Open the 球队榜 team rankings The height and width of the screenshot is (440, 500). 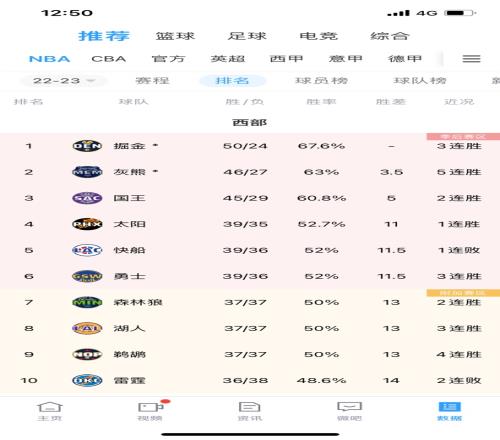[420, 81]
